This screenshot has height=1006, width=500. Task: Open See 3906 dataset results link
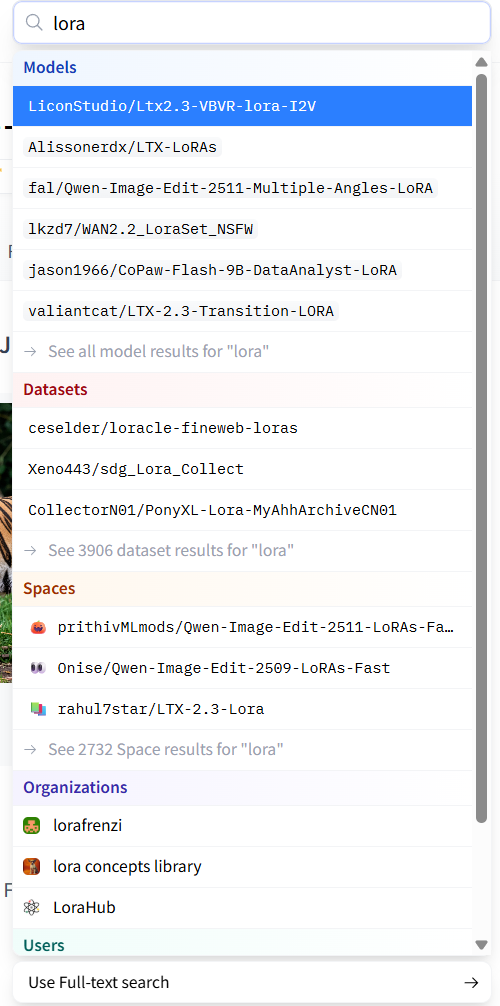243,550
